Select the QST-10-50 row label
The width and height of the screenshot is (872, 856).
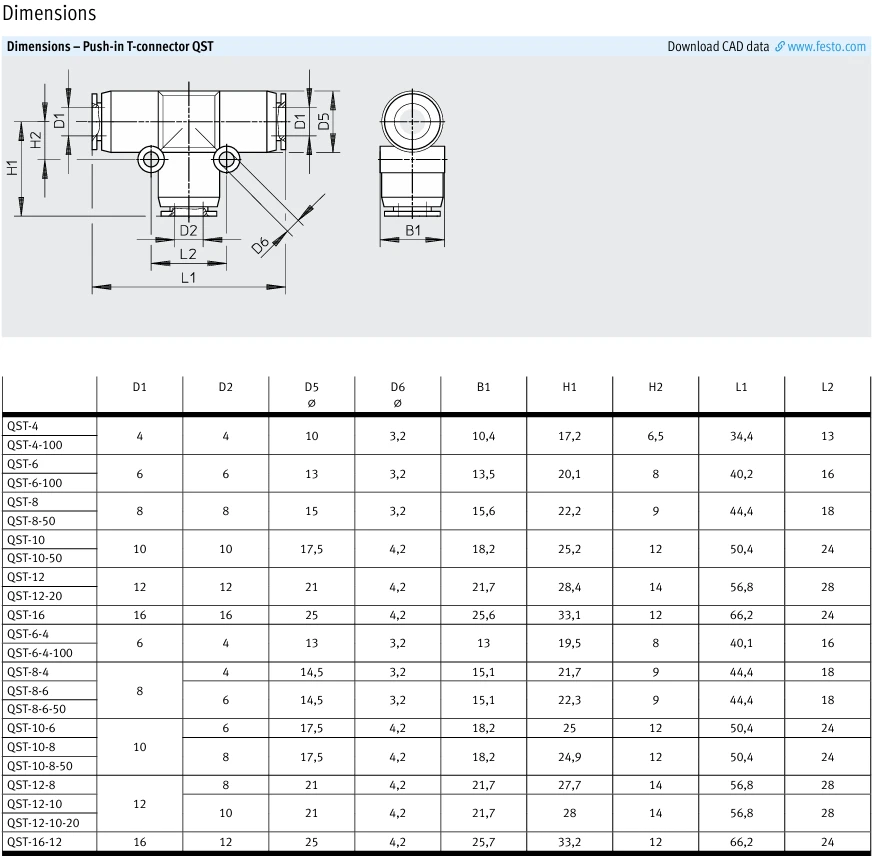coord(34,558)
